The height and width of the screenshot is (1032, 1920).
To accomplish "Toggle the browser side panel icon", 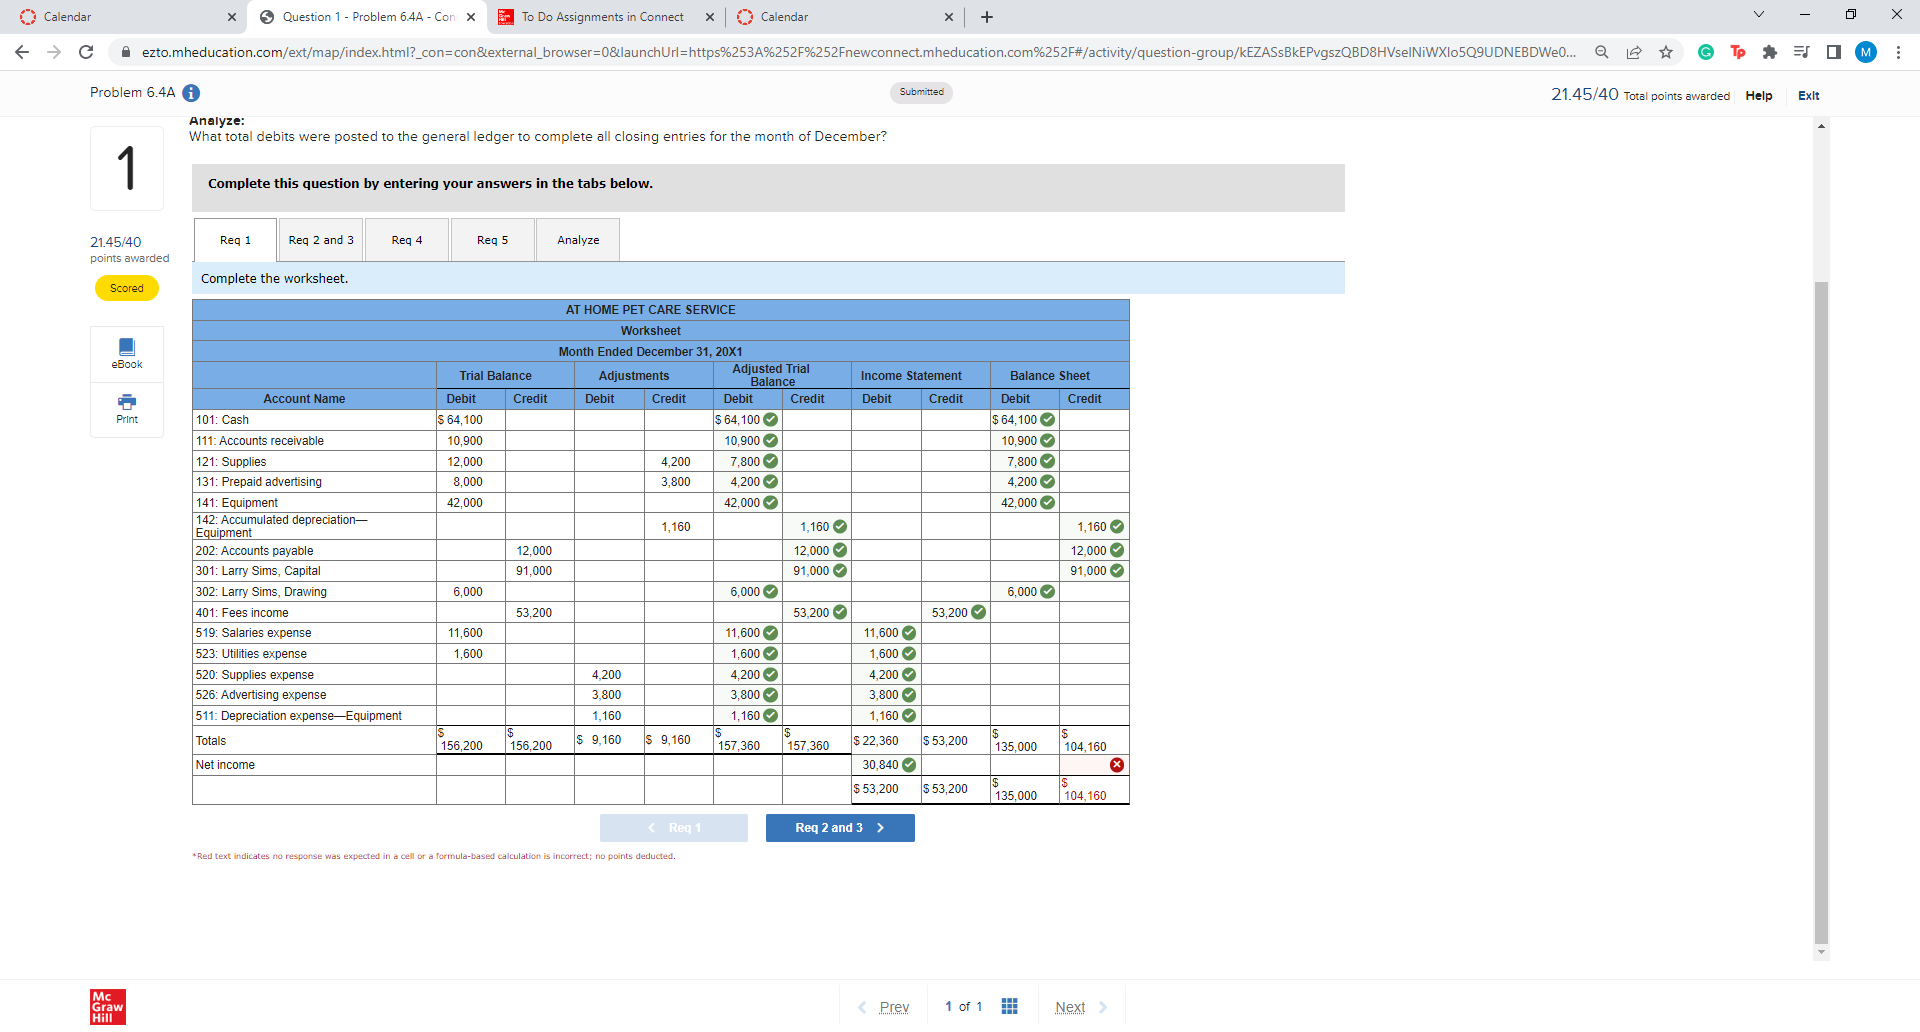I will (x=1834, y=52).
